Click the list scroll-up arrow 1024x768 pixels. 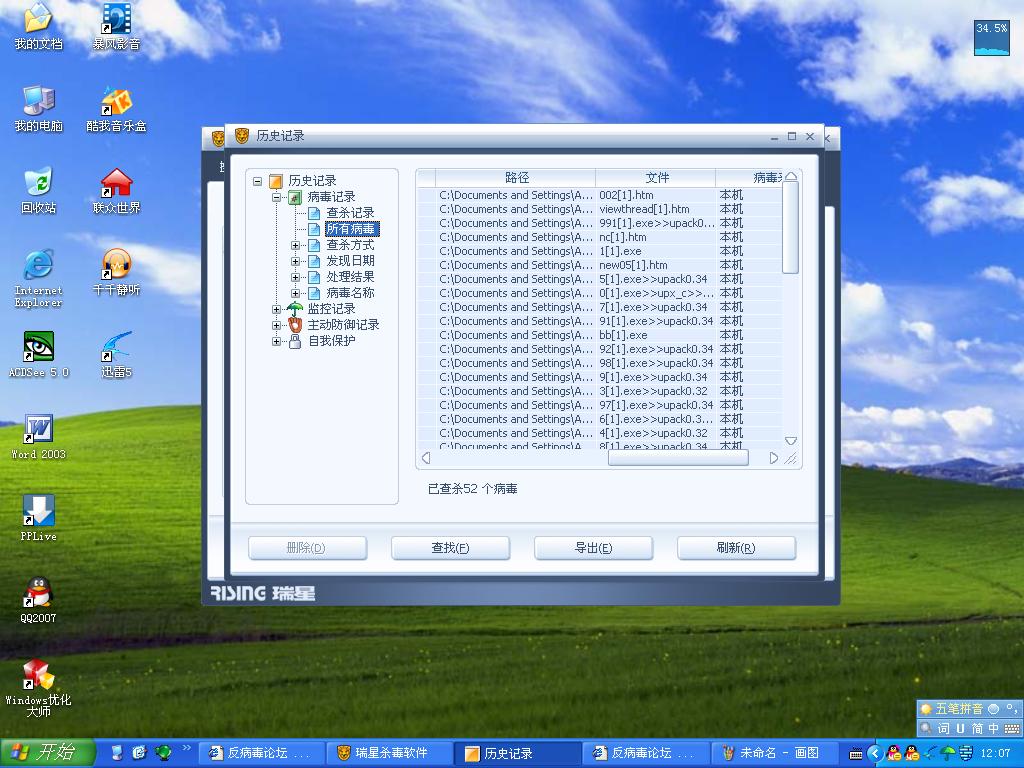click(790, 176)
